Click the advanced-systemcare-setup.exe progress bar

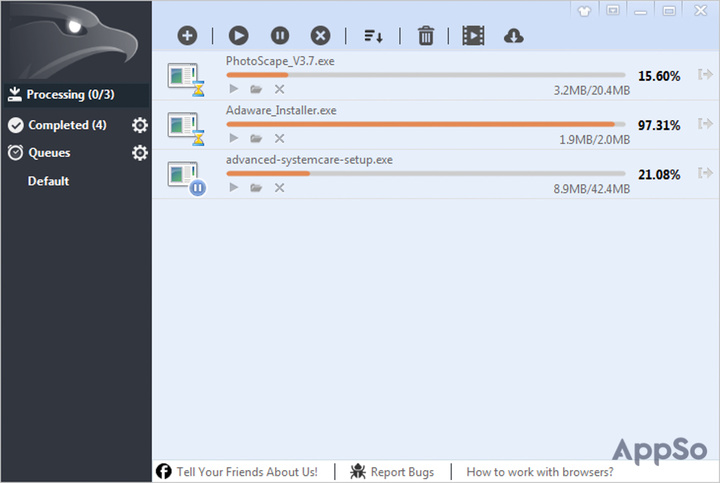coord(426,174)
